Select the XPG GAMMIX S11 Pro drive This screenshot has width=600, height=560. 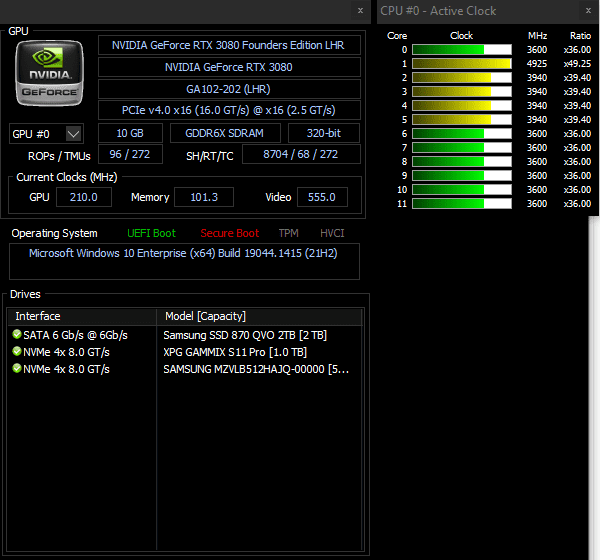(235, 352)
